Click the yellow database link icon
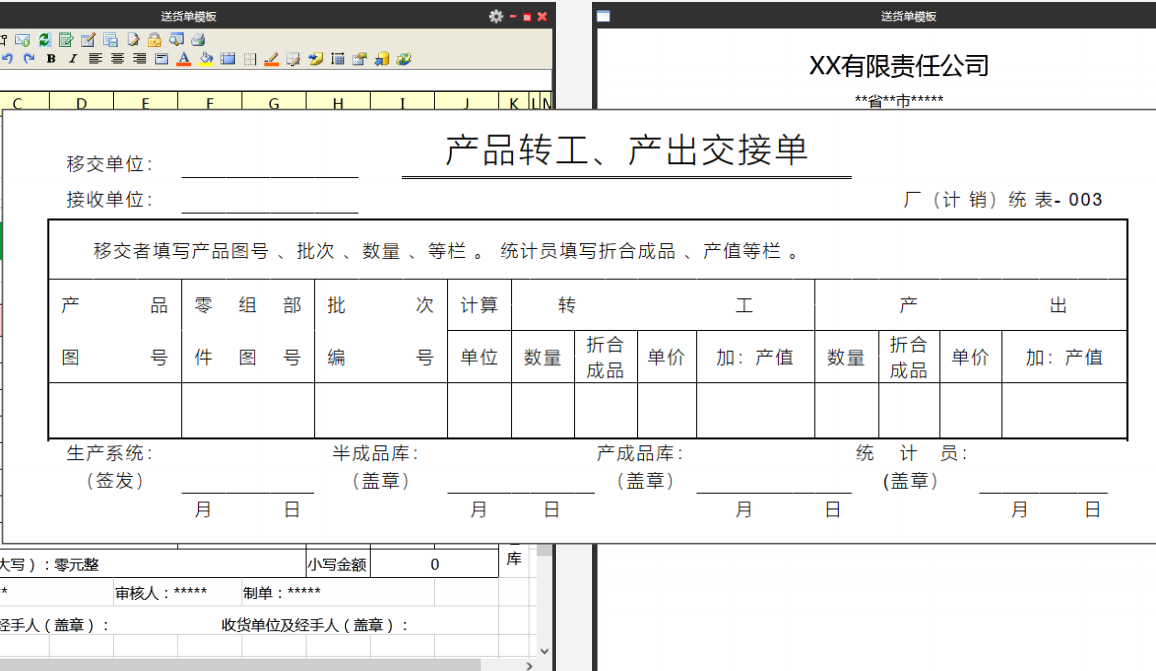This screenshot has width=1156, height=671. tap(382, 58)
